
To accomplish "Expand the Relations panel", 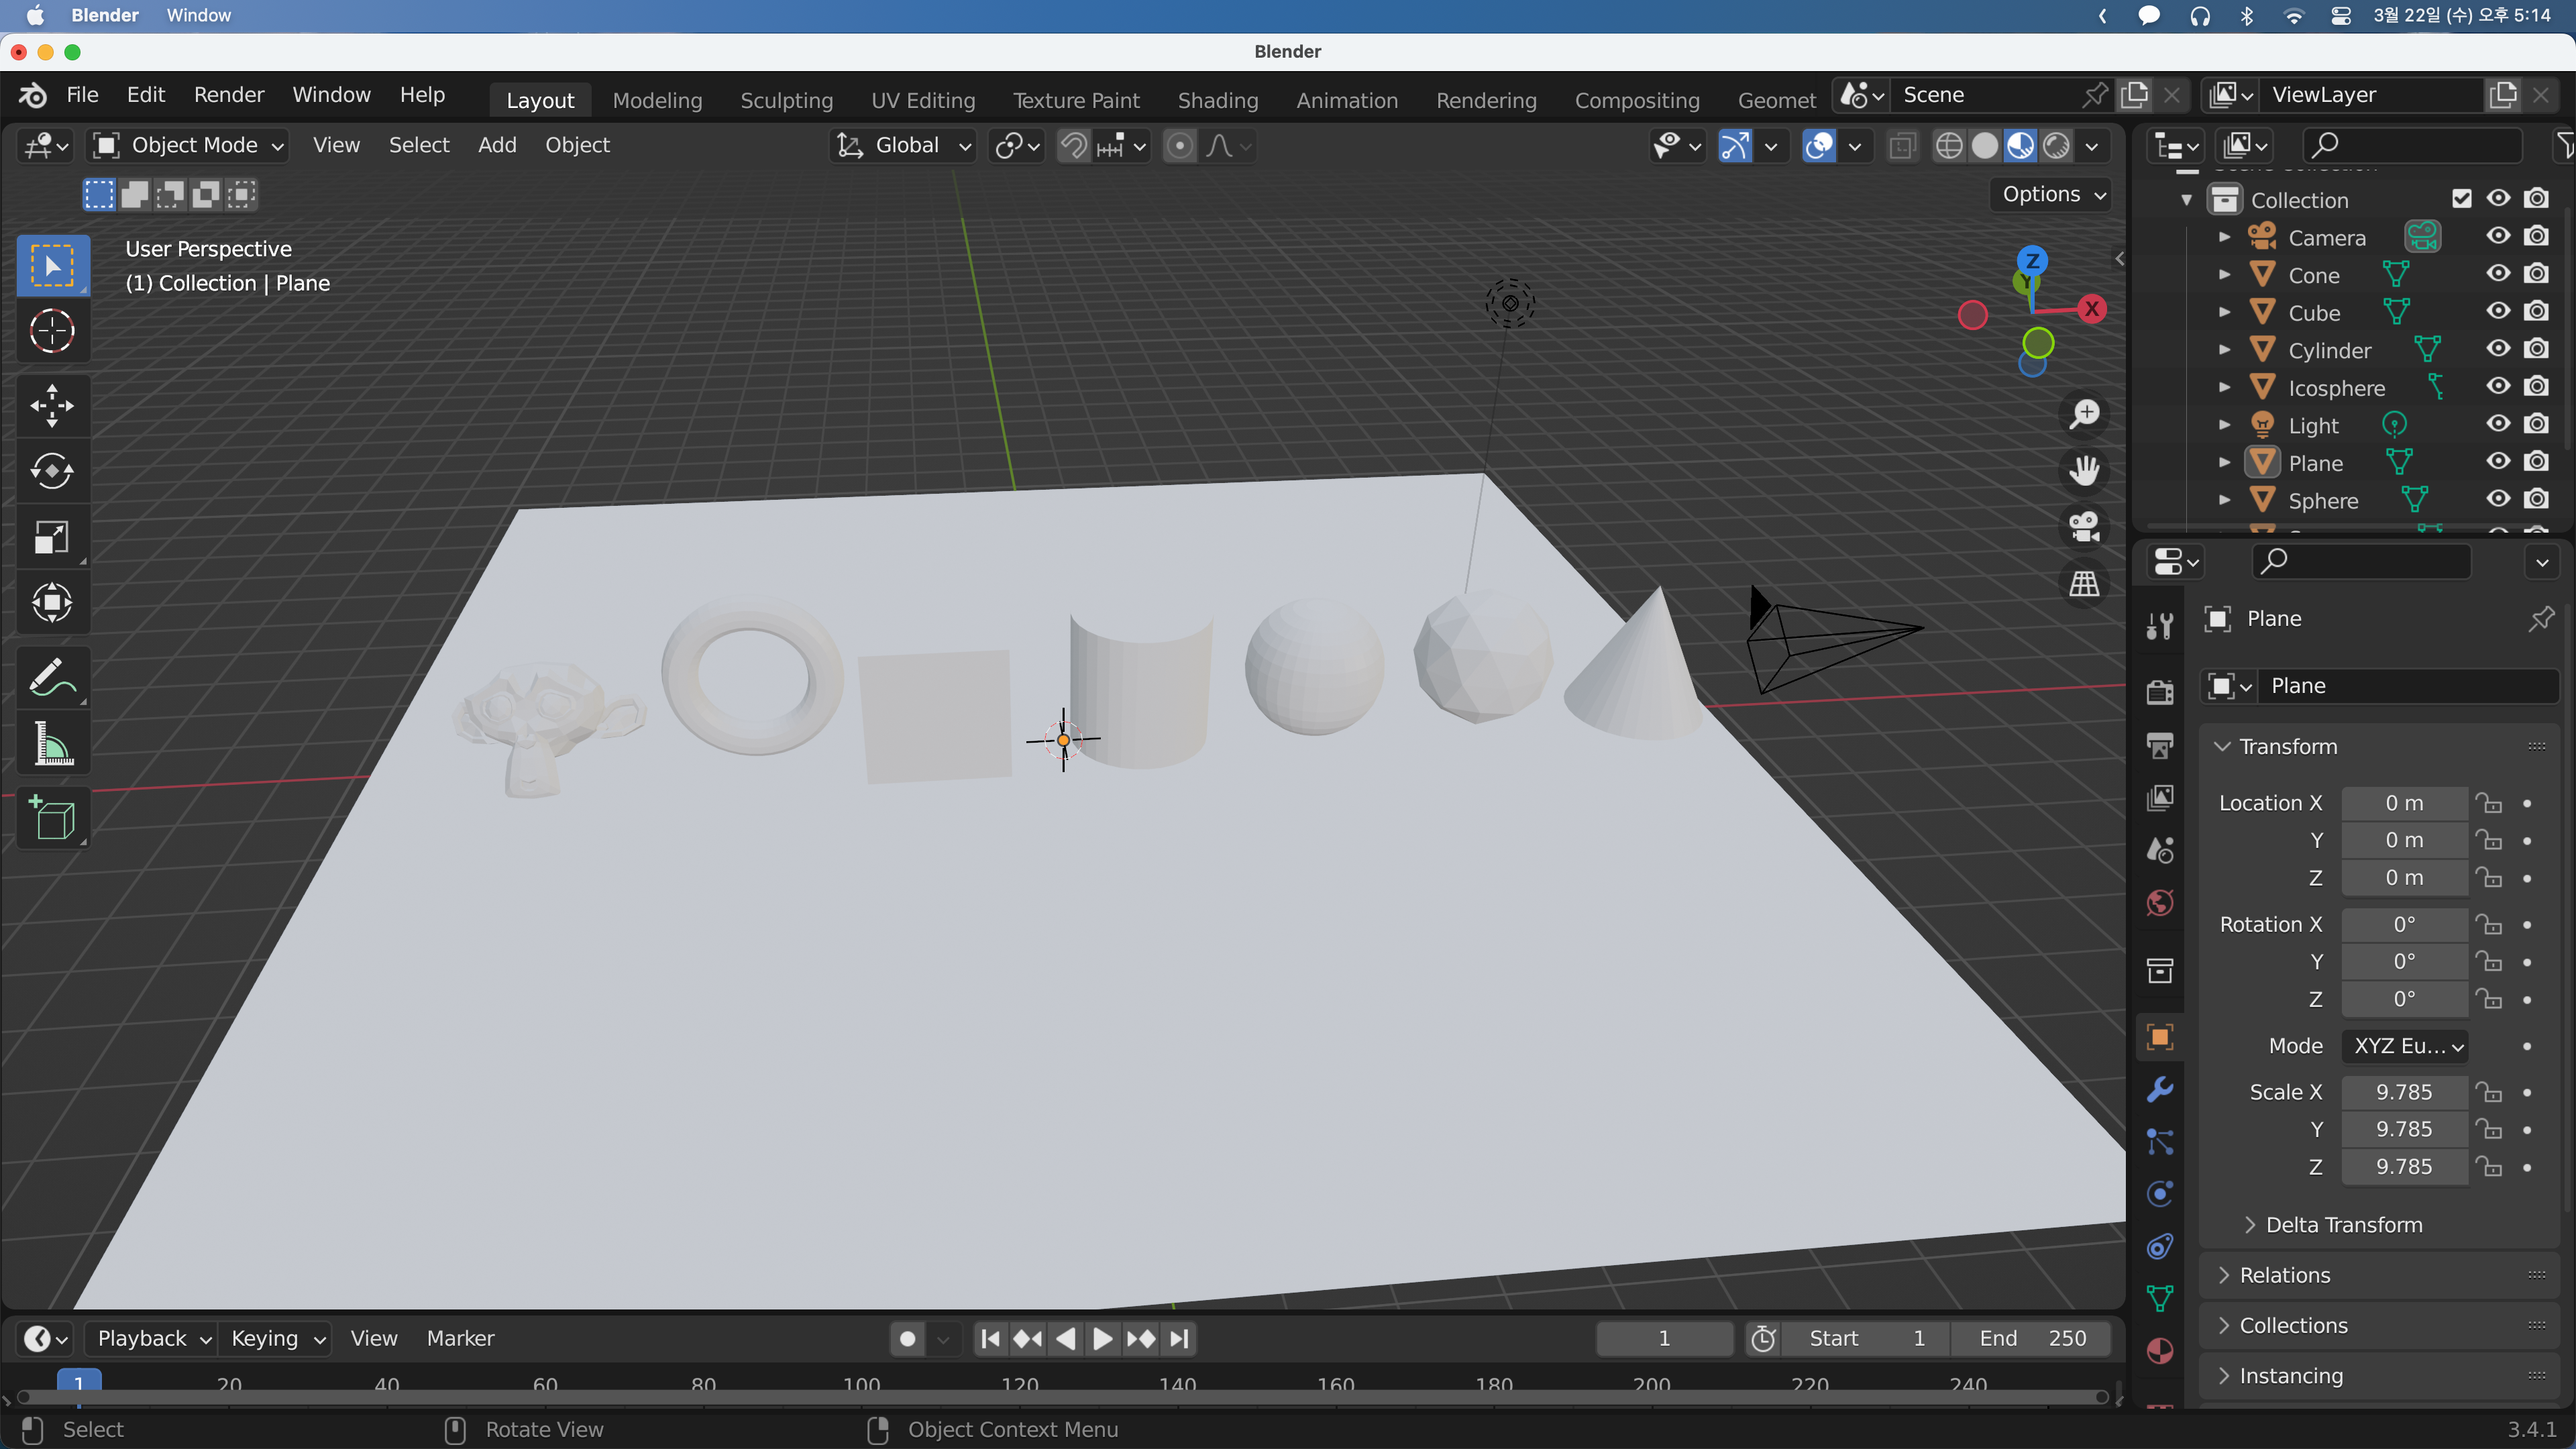I will coord(2223,1275).
